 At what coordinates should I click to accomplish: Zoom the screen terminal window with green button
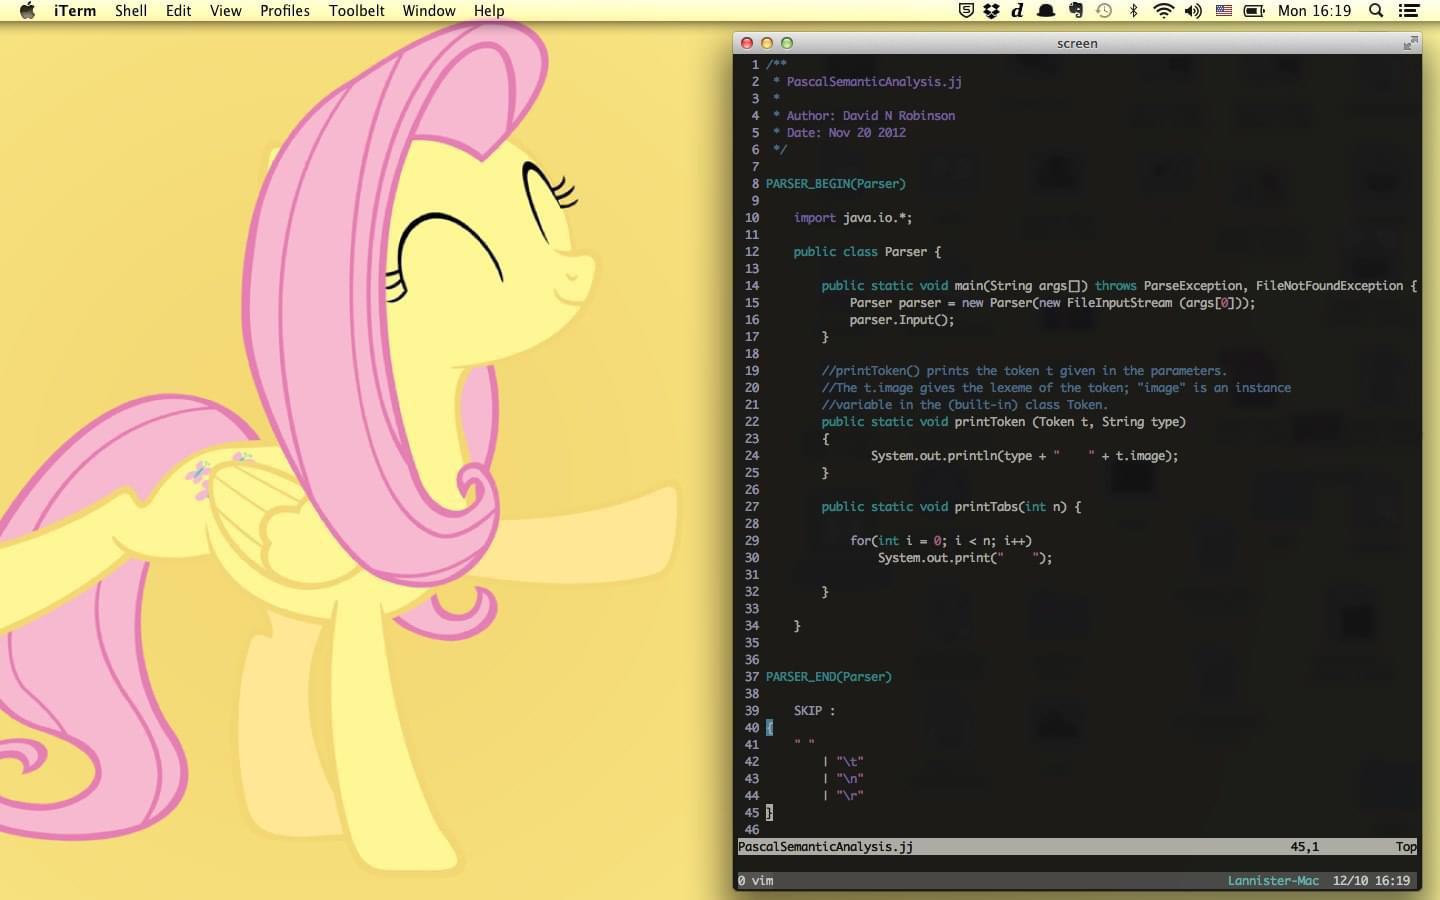pos(787,43)
